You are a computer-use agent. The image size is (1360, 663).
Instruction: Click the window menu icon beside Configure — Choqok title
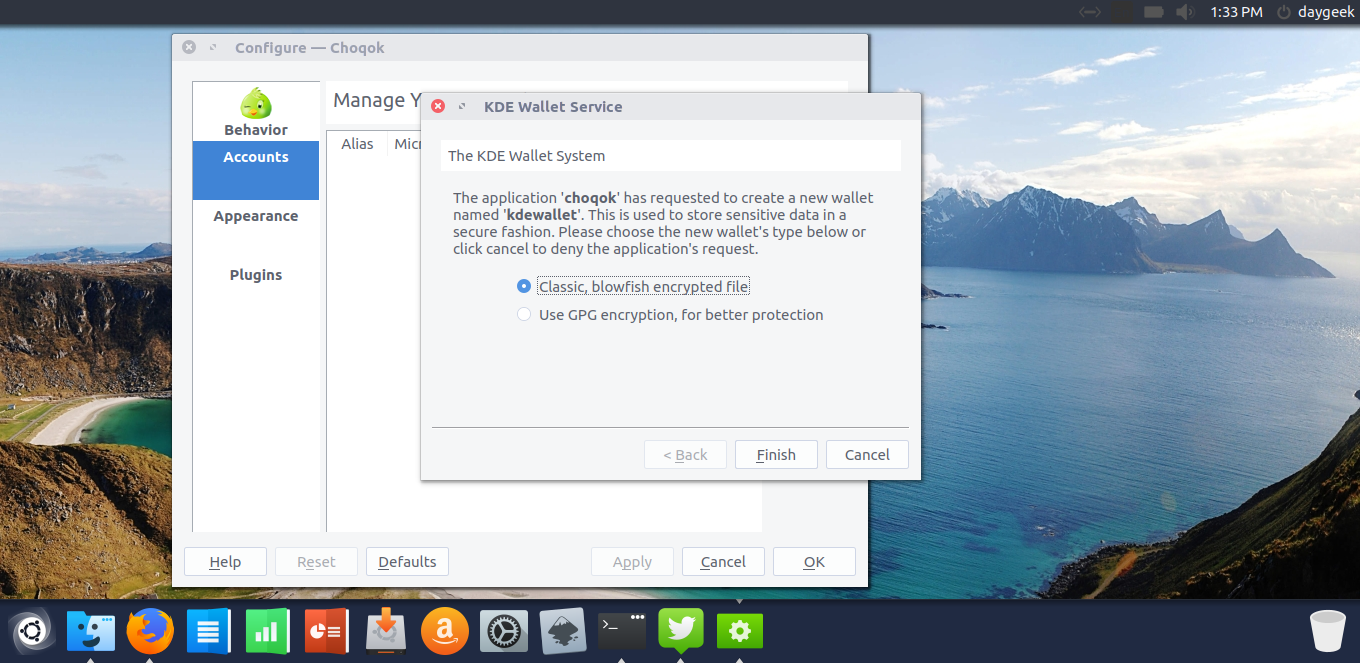[213, 47]
